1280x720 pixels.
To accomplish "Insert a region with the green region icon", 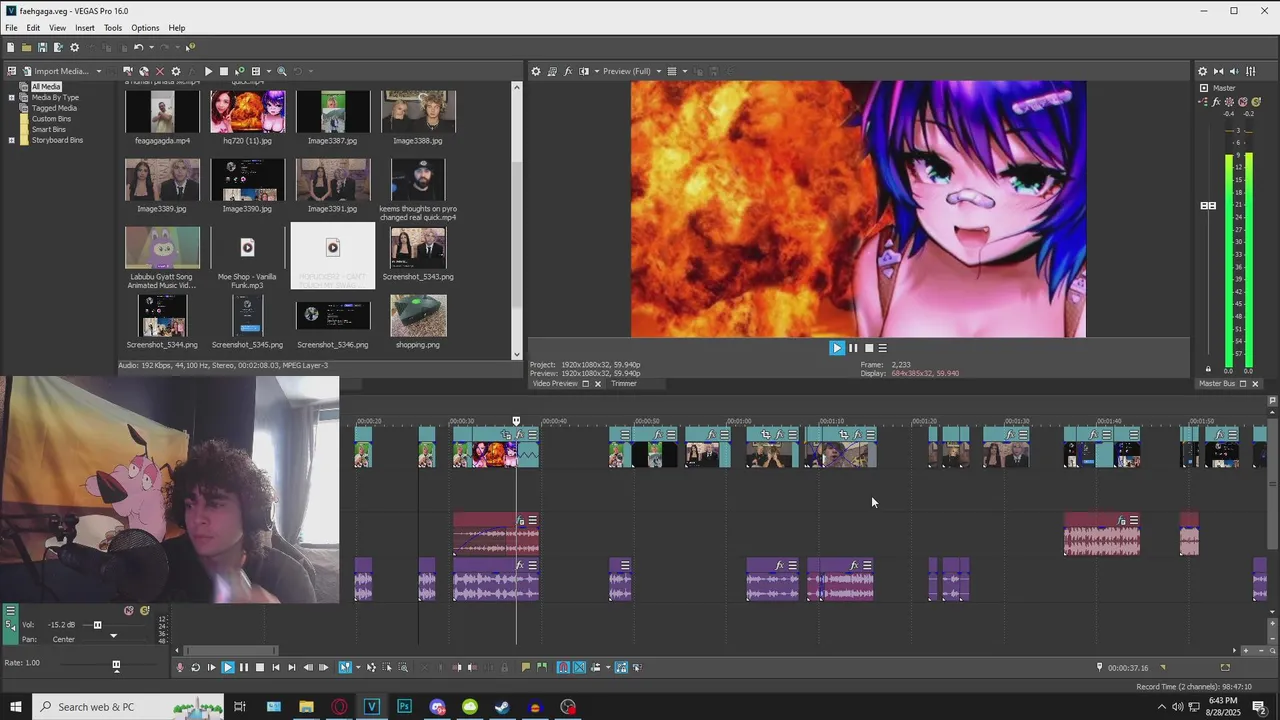I will point(542,667).
